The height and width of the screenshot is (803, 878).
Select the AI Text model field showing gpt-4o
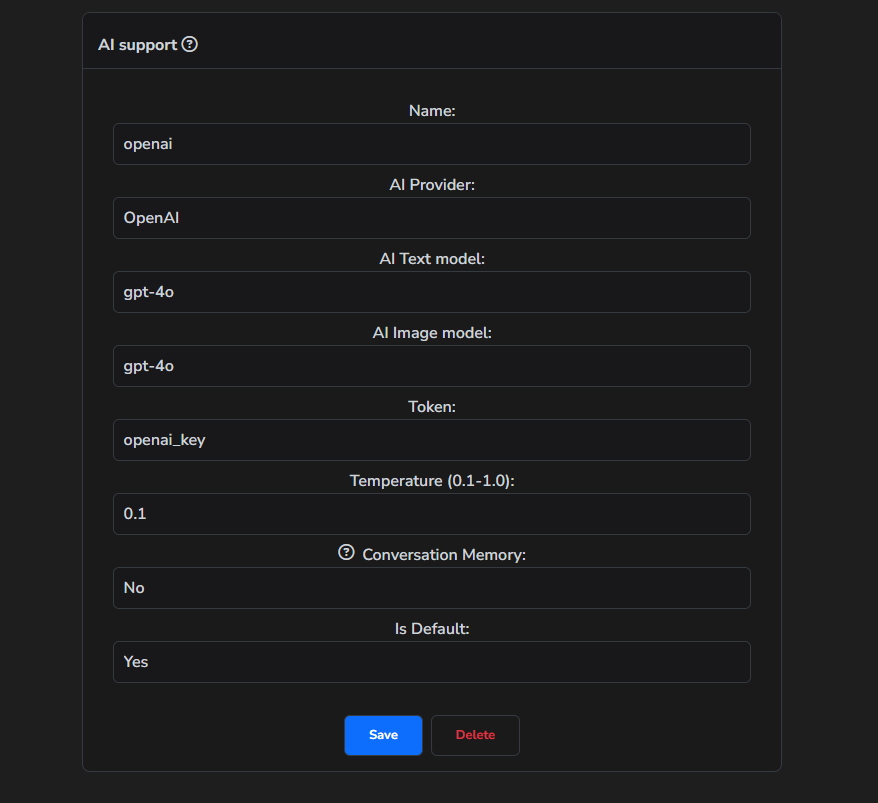point(431,292)
